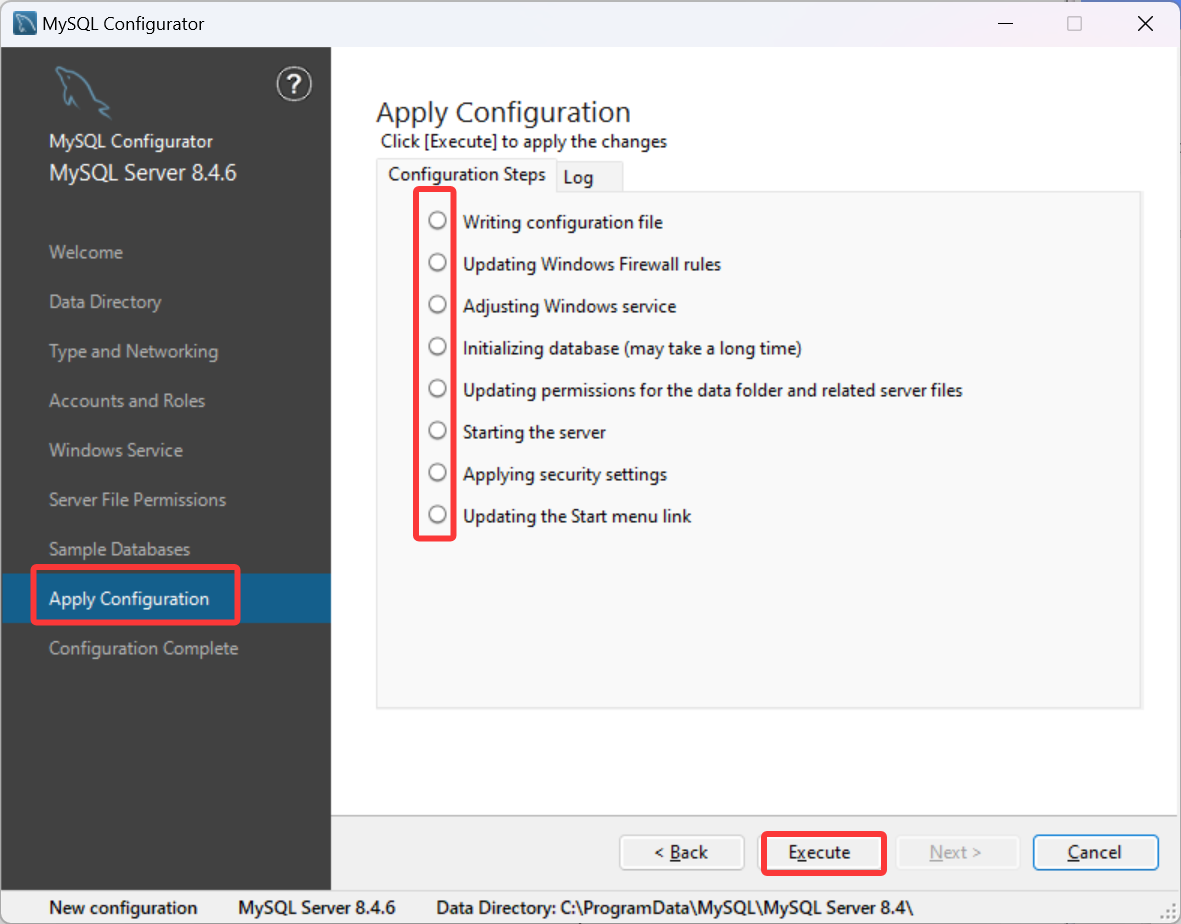Select the Applying security settings step circle
The image size is (1181, 924).
(437, 473)
